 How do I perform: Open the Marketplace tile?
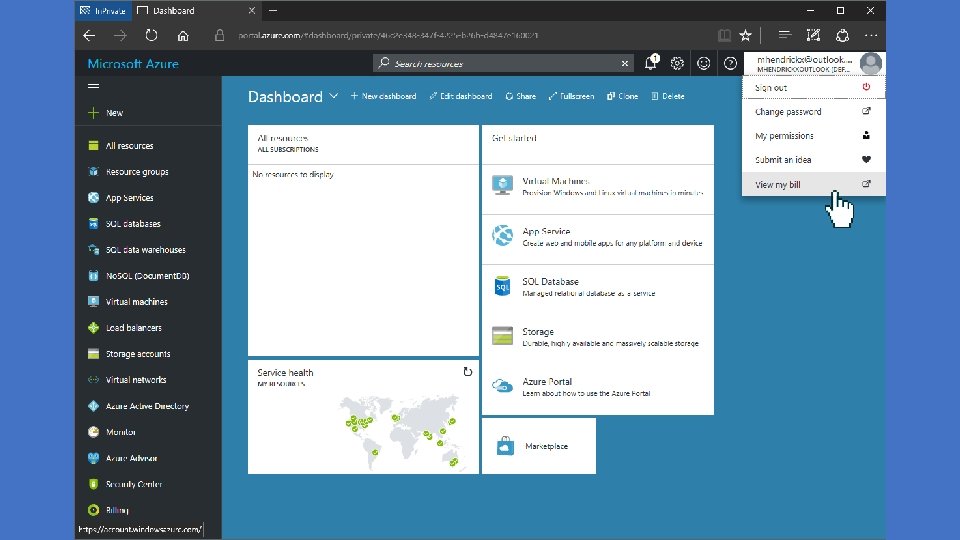539,446
